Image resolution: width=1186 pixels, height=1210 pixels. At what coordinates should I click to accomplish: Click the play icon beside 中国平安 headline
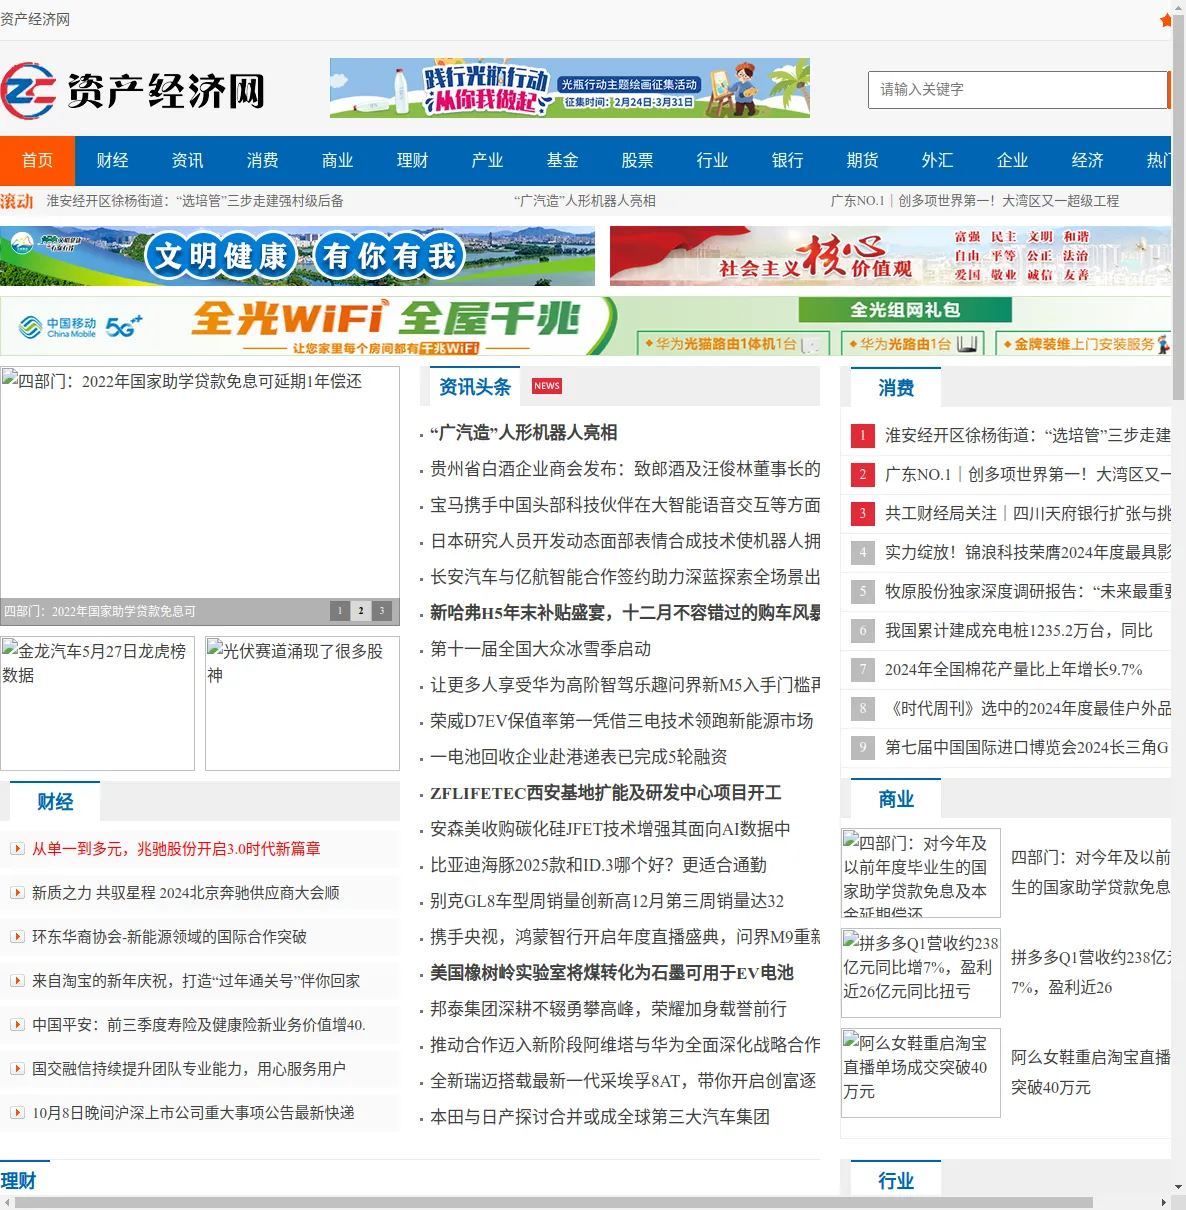point(17,1025)
